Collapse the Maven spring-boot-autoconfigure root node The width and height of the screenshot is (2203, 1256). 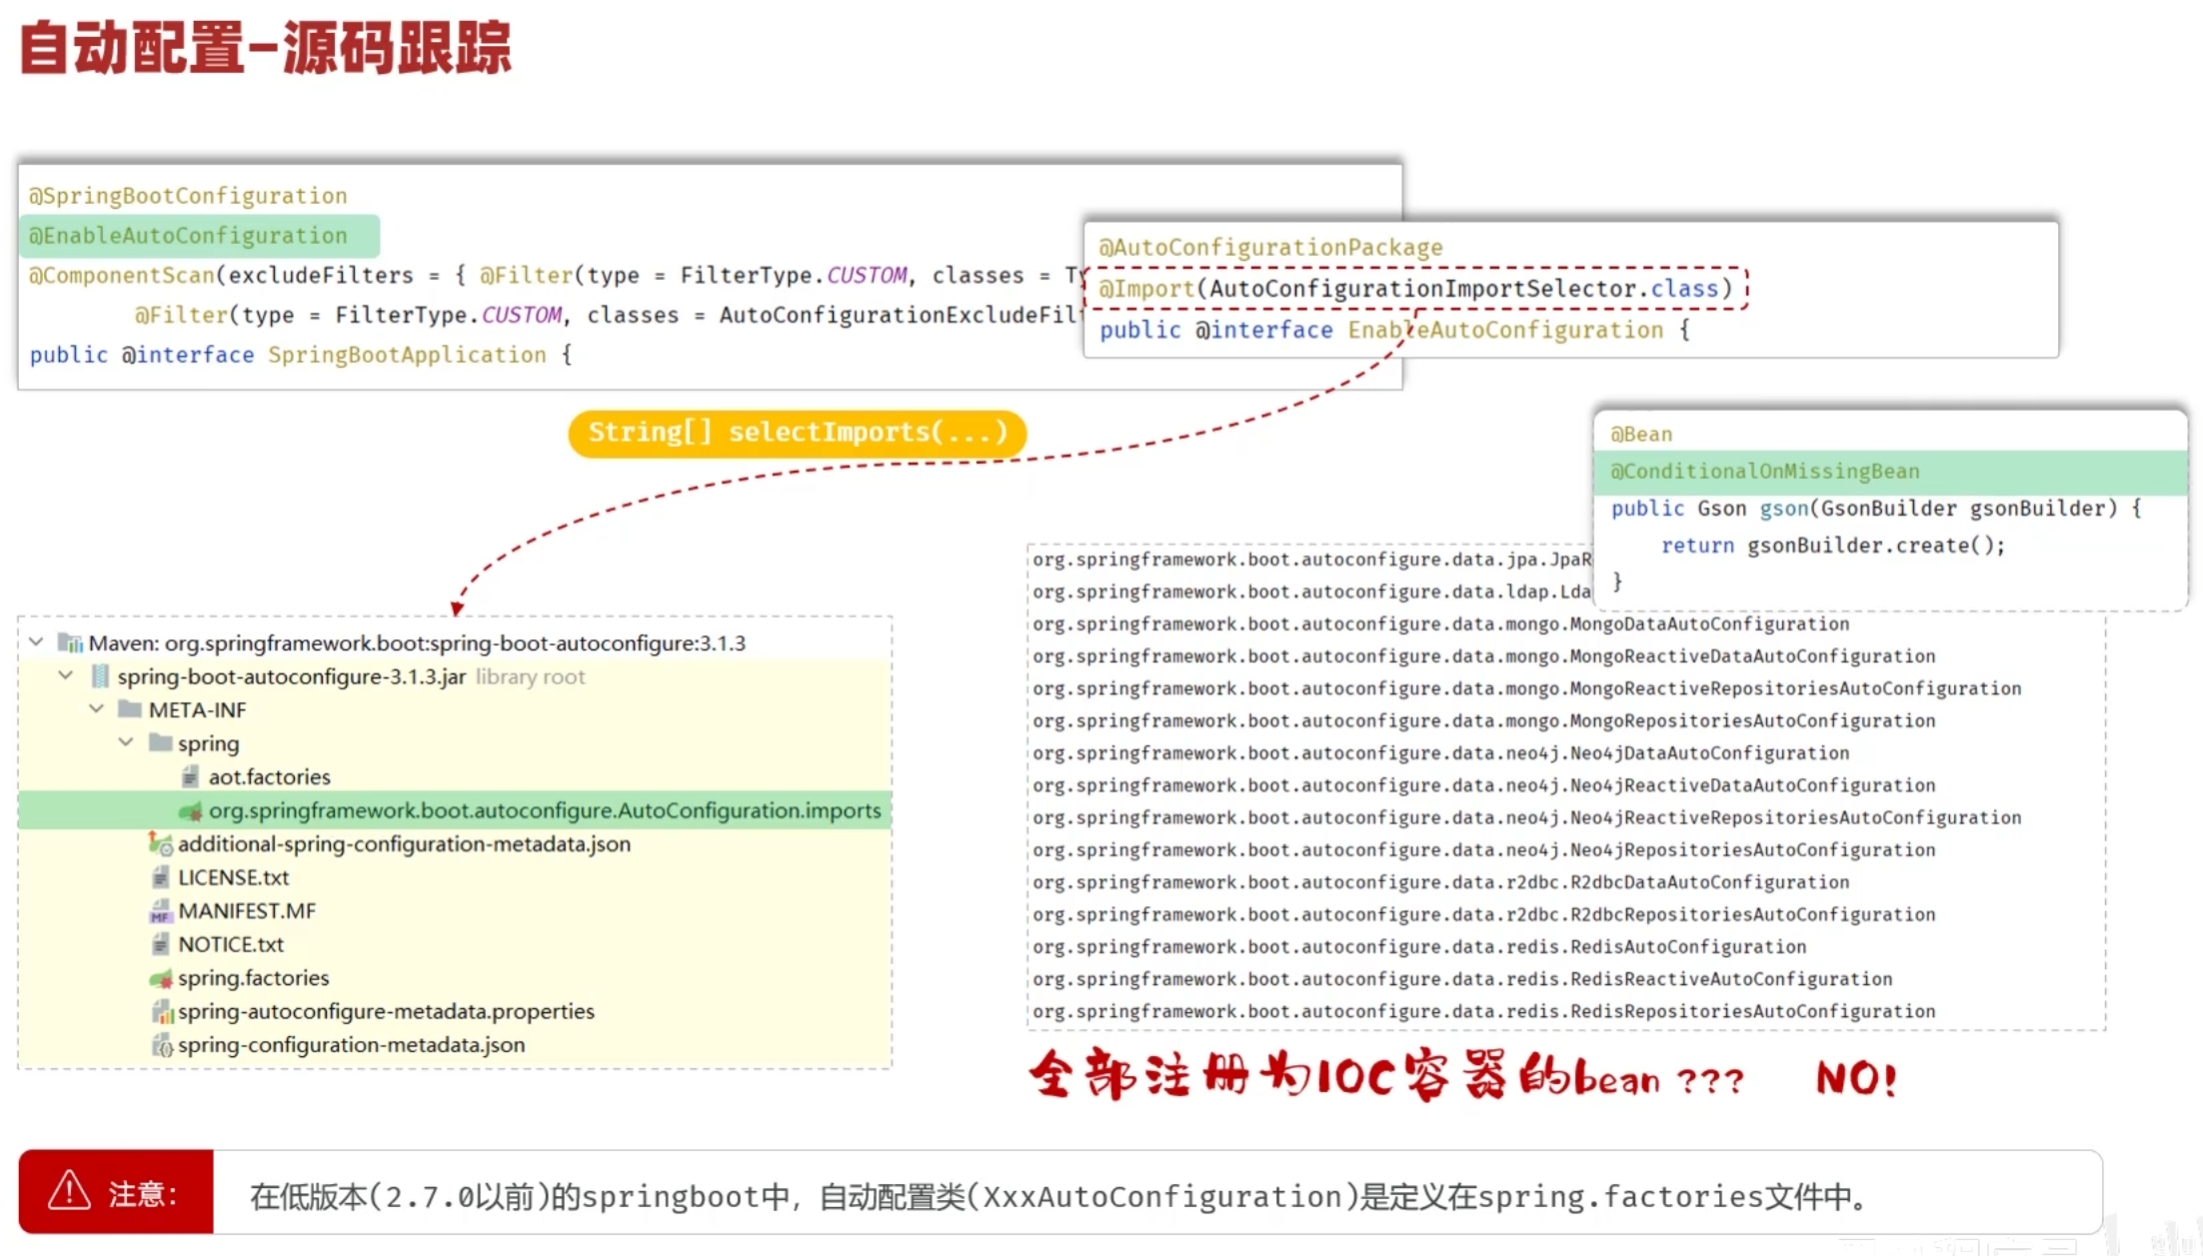click(x=37, y=642)
